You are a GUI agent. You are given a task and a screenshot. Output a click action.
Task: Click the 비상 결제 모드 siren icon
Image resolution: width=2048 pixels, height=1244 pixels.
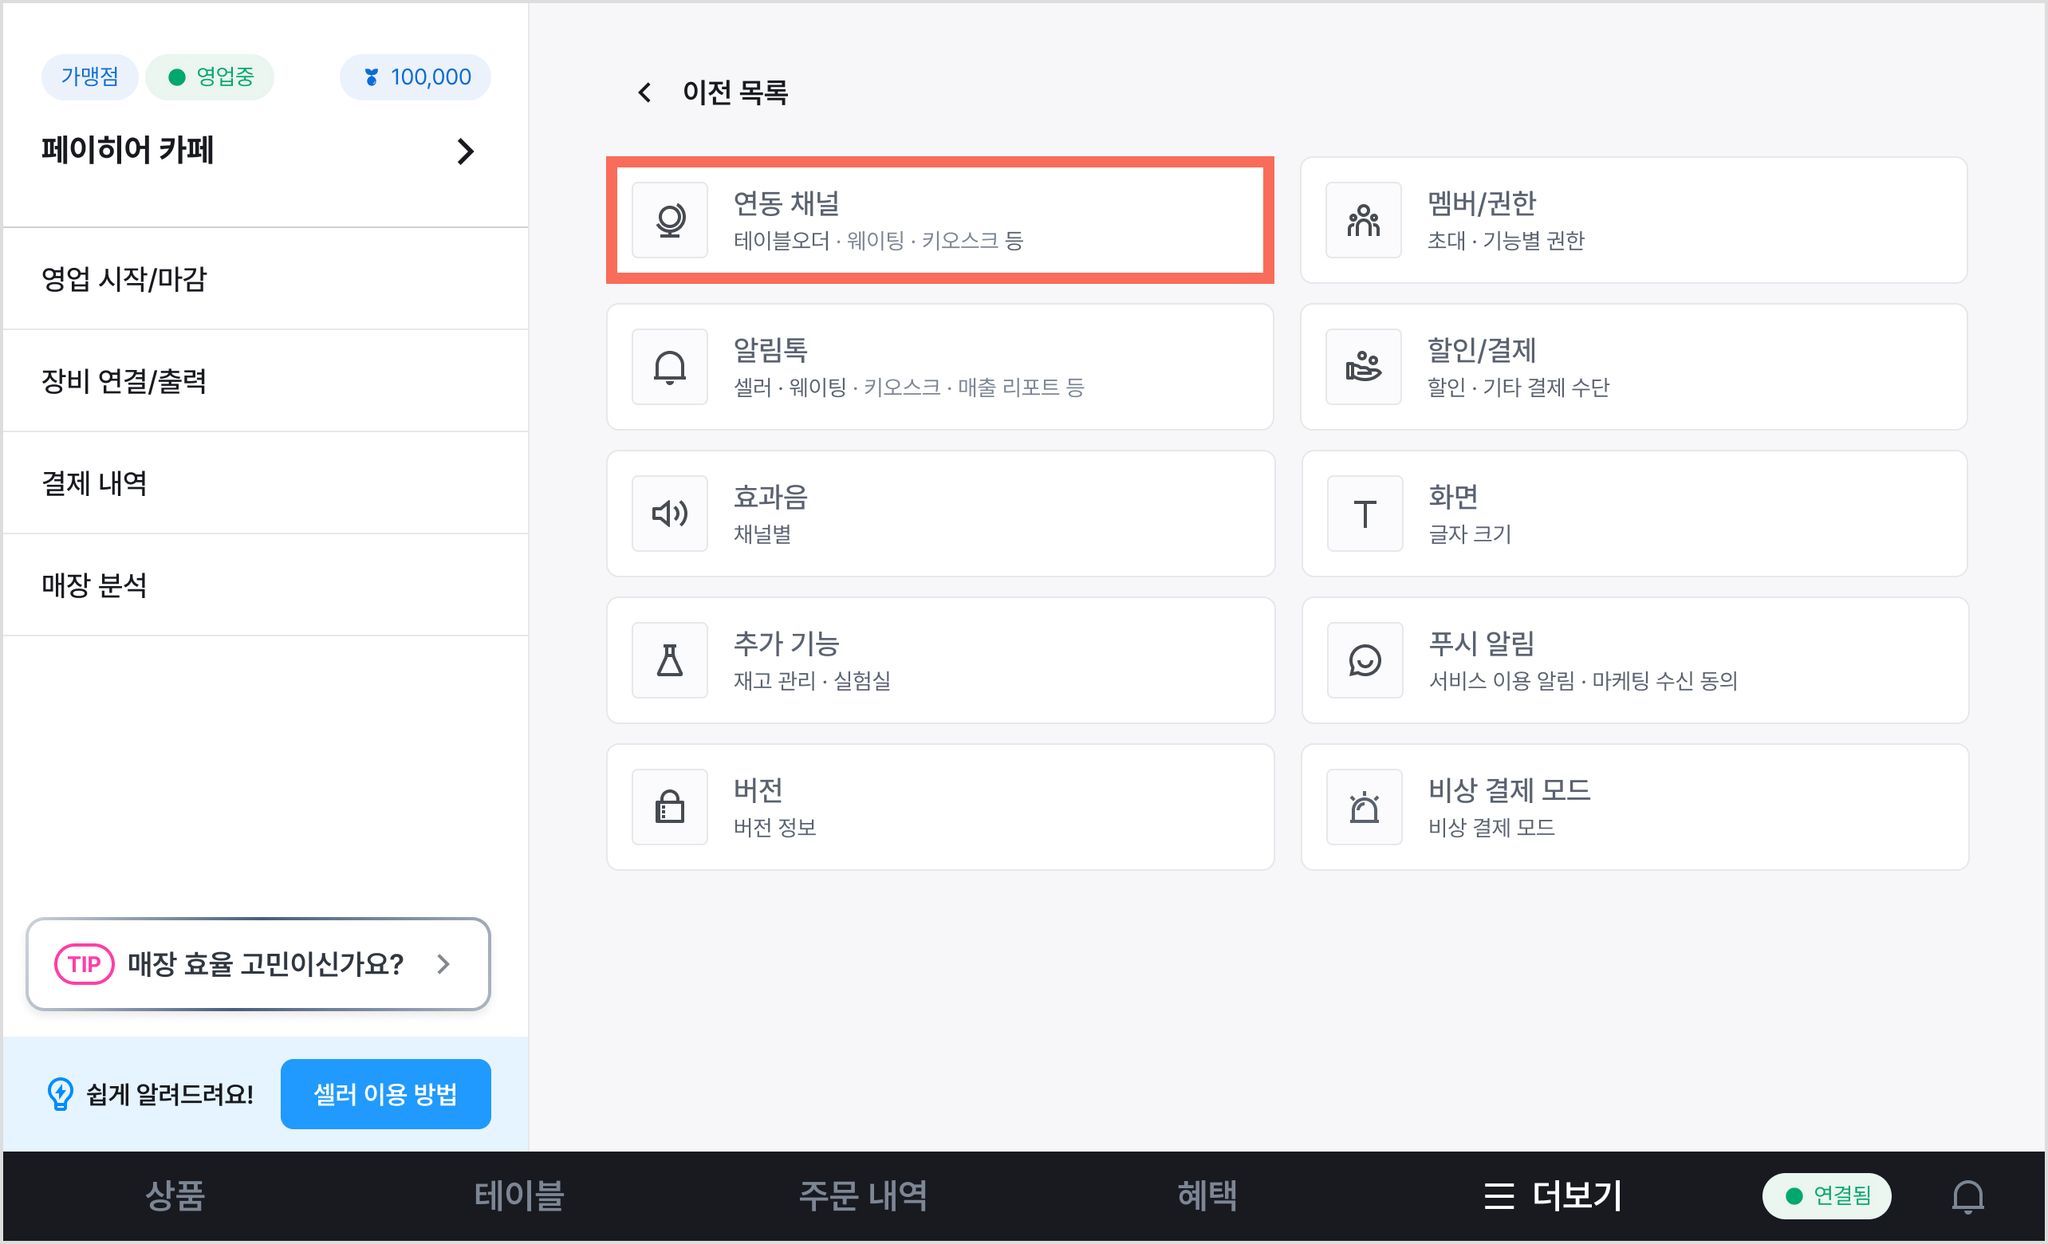[x=1364, y=807]
